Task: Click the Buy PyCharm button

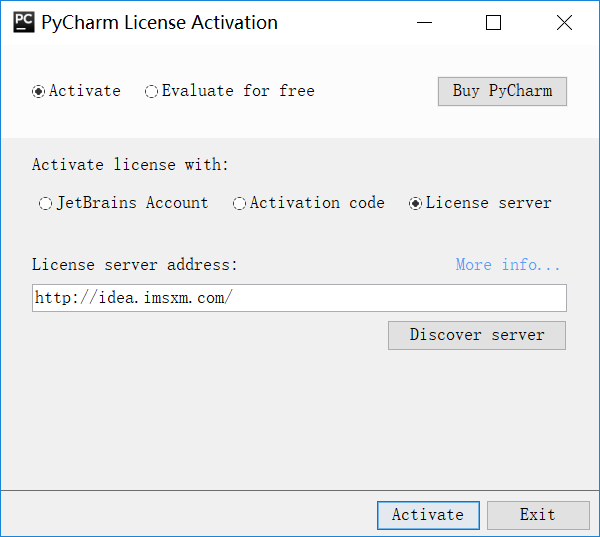Action: (x=502, y=91)
